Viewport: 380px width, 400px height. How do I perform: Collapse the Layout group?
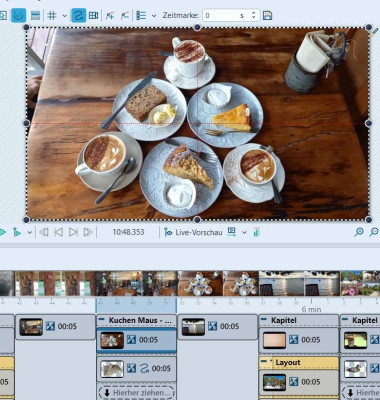(x=264, y=362)
